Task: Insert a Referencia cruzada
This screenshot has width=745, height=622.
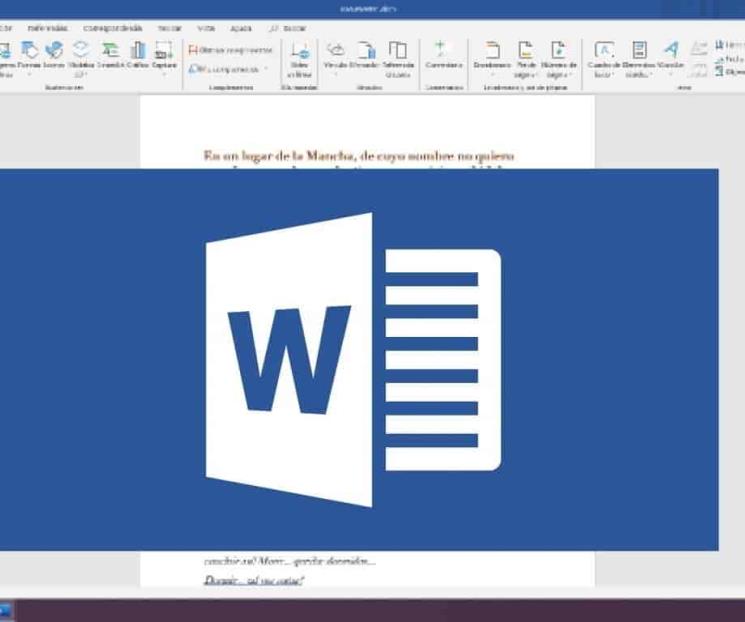Action: point(398,60)
